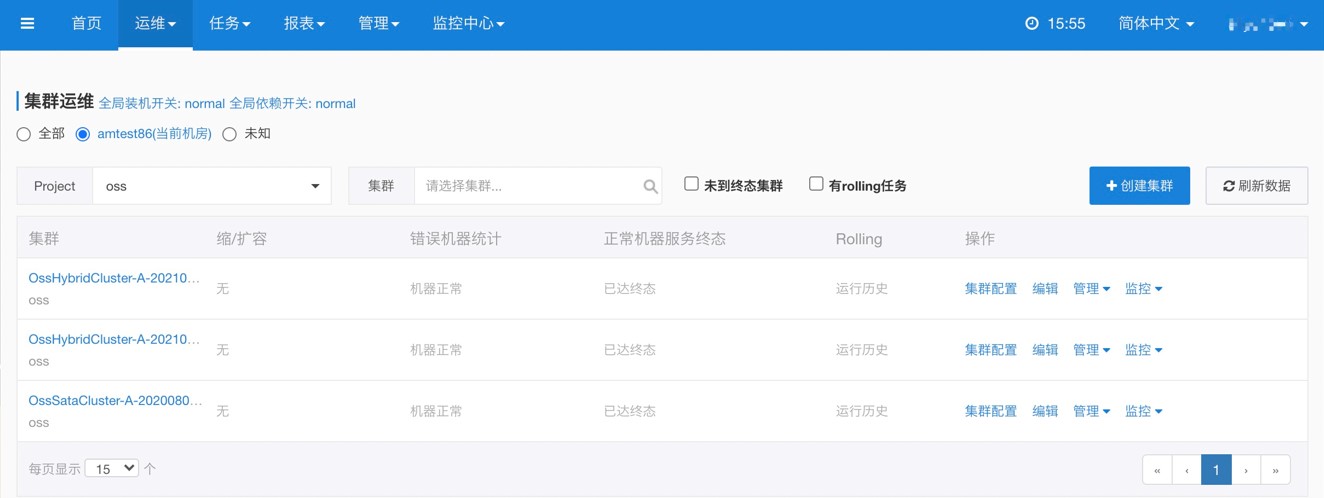Click the Rolling column header
Viewport: 1324px width, 498px height.
point(859,239)
